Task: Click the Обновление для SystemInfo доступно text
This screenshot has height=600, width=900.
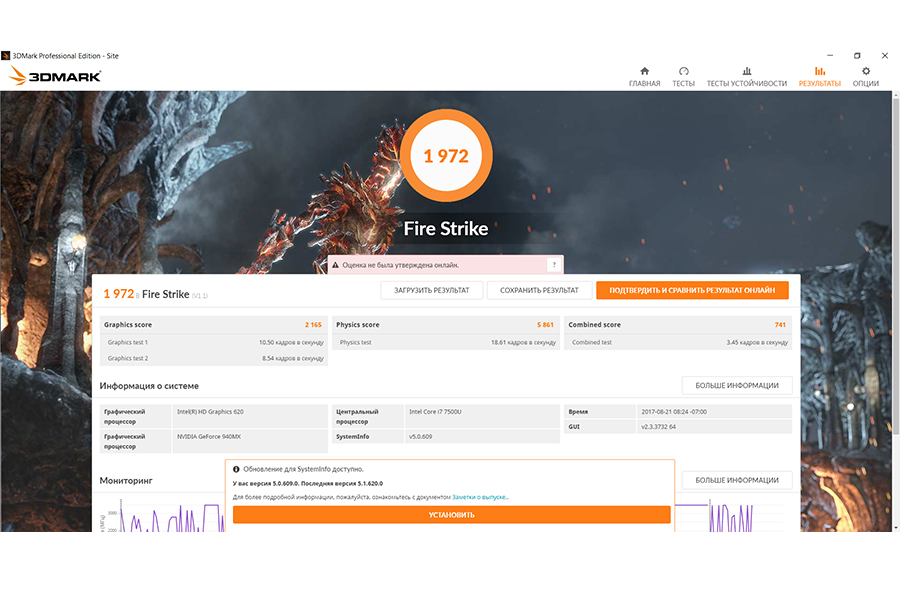Action: click(x=303, y=469)
